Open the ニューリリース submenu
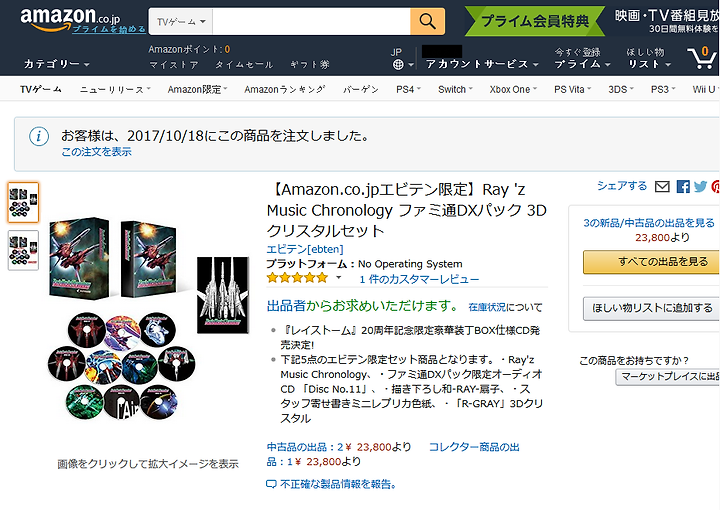The image size is (720, 510). pyautogui.click(x=115, y=90)
